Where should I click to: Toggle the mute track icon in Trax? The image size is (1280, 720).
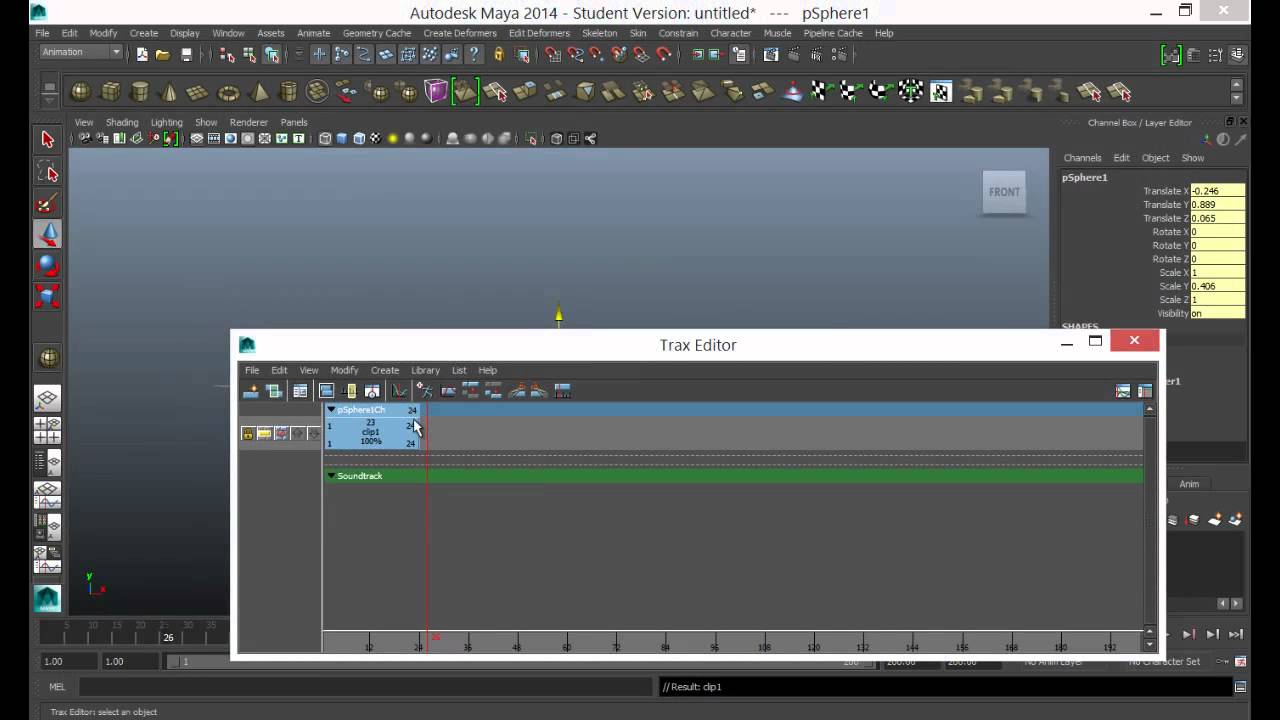click(281, 433)
